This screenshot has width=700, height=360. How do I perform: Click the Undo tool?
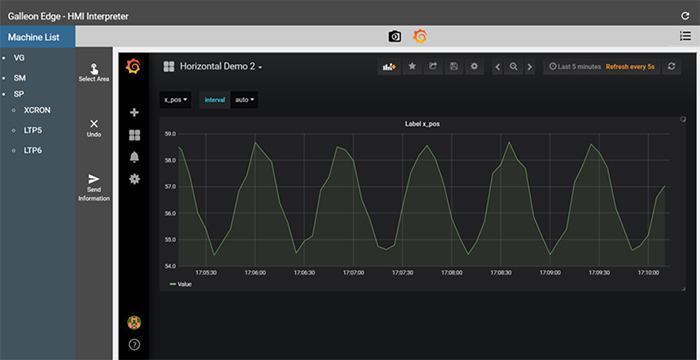[94, 128]
